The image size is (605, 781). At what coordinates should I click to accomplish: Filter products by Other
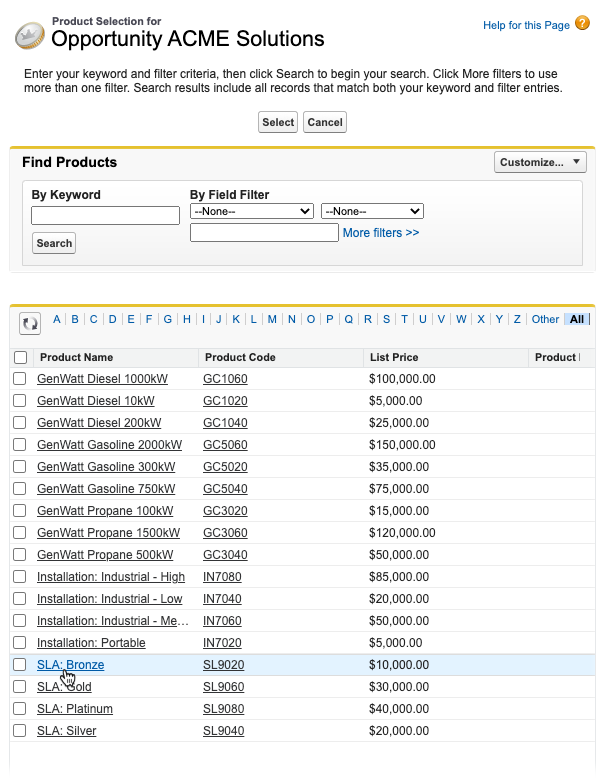tap(545, 319)
